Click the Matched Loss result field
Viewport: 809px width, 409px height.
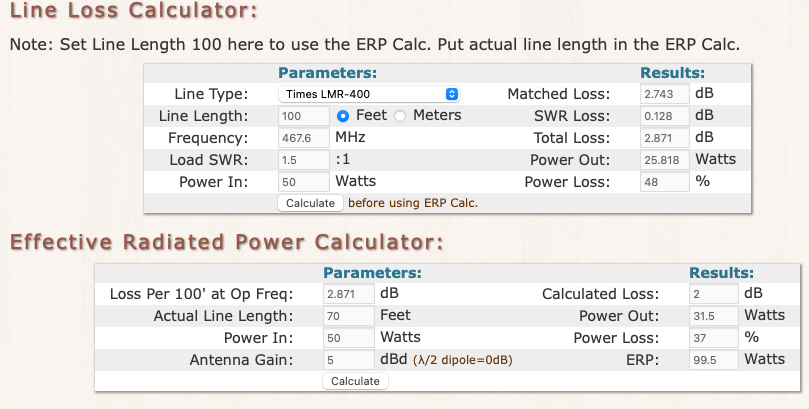point(664,94)
